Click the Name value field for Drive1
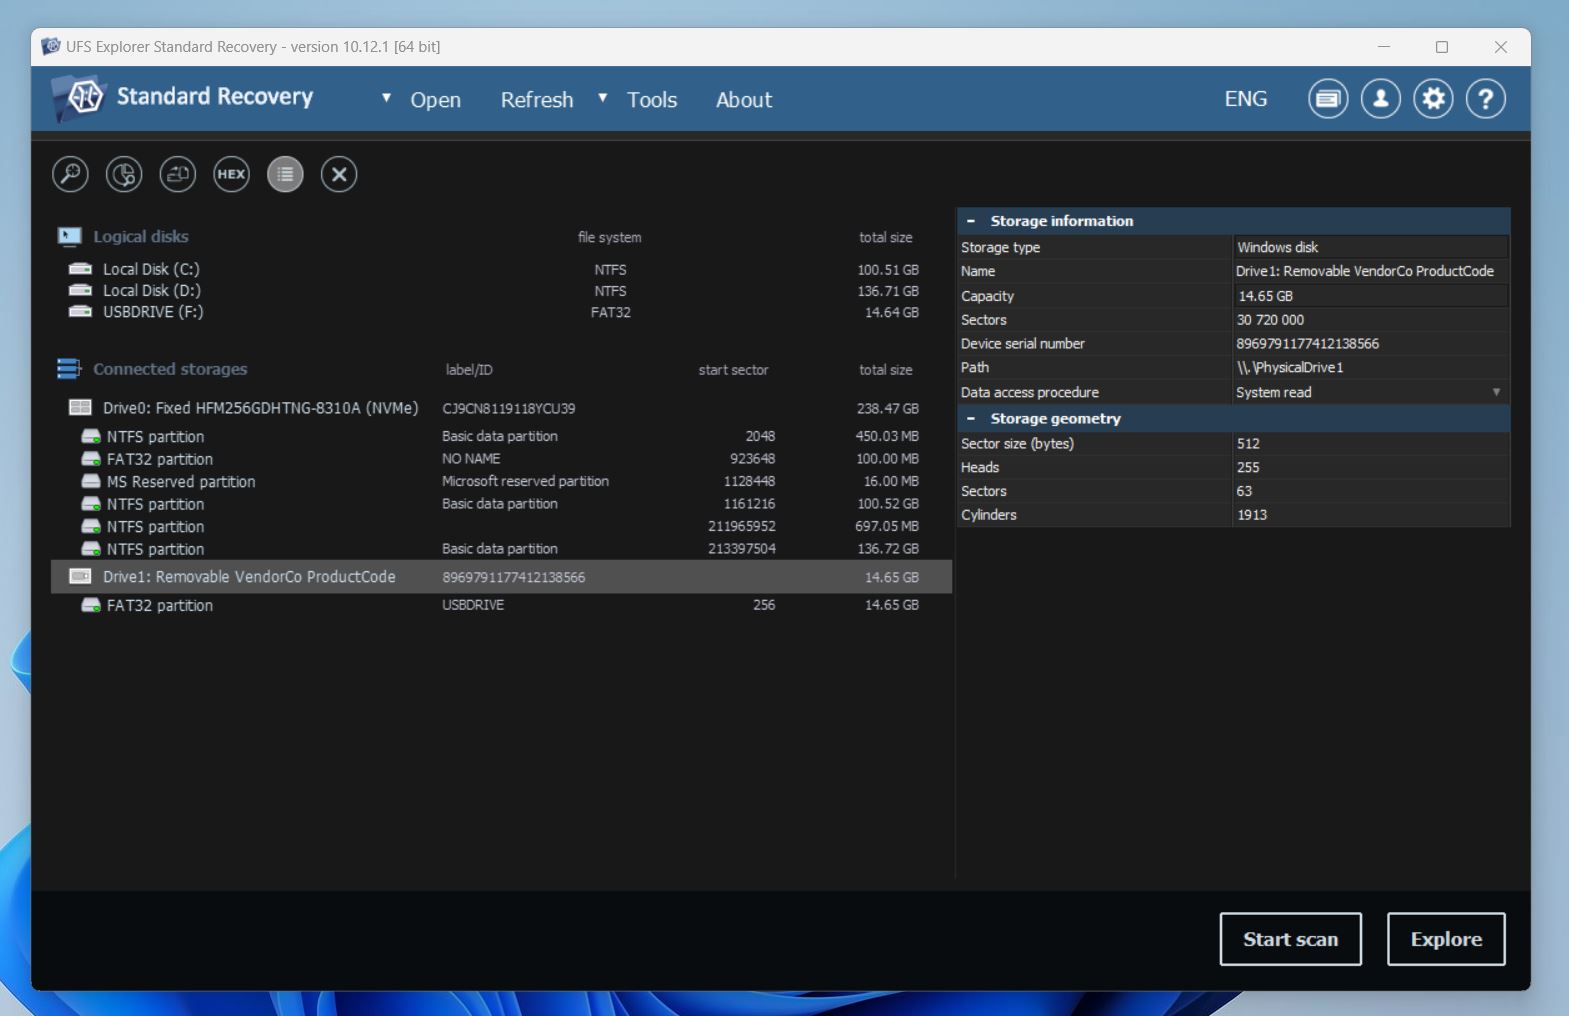This screenshot has width=1569, height=1016. (1370, 271)
